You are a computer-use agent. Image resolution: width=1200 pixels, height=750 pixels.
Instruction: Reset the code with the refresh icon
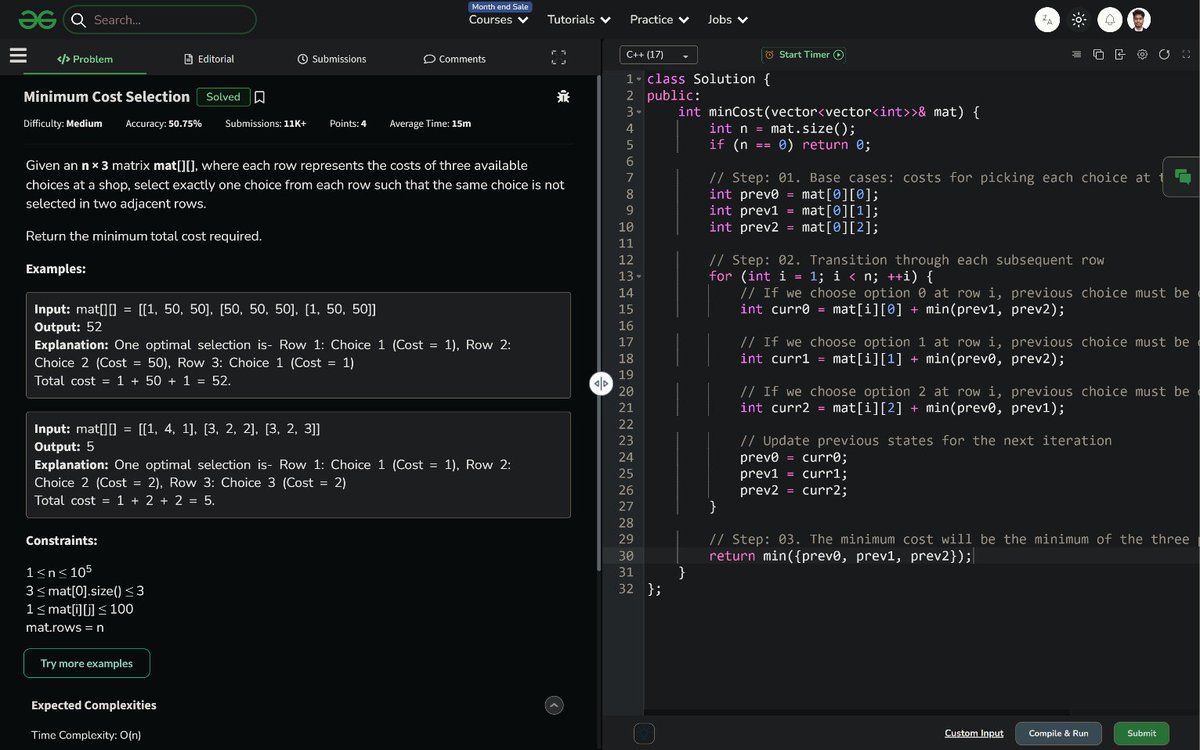click(x=1164, y=54)
